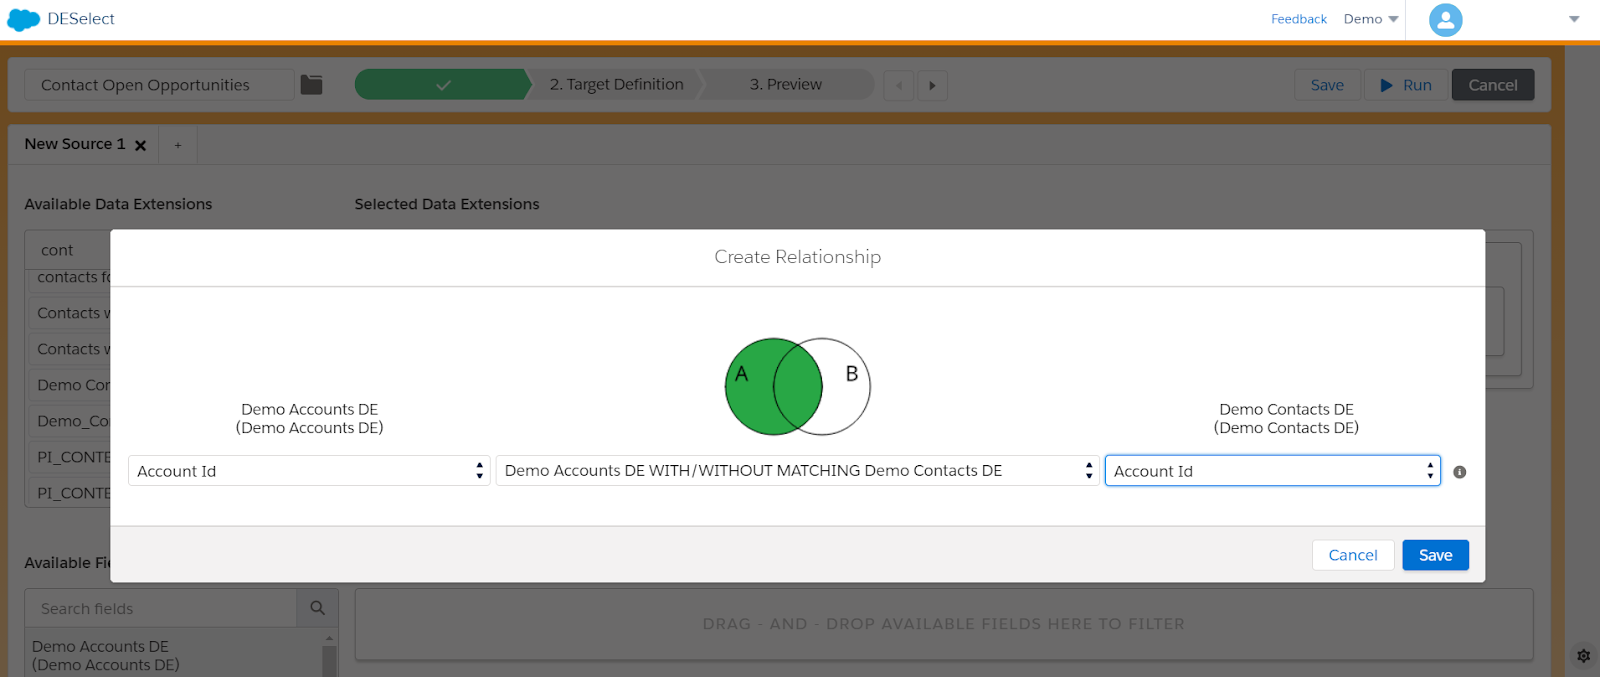Go to previous step arrow
Viewport: 1600px width, 677px height.
pyautogui.click(x=899, y=85)
